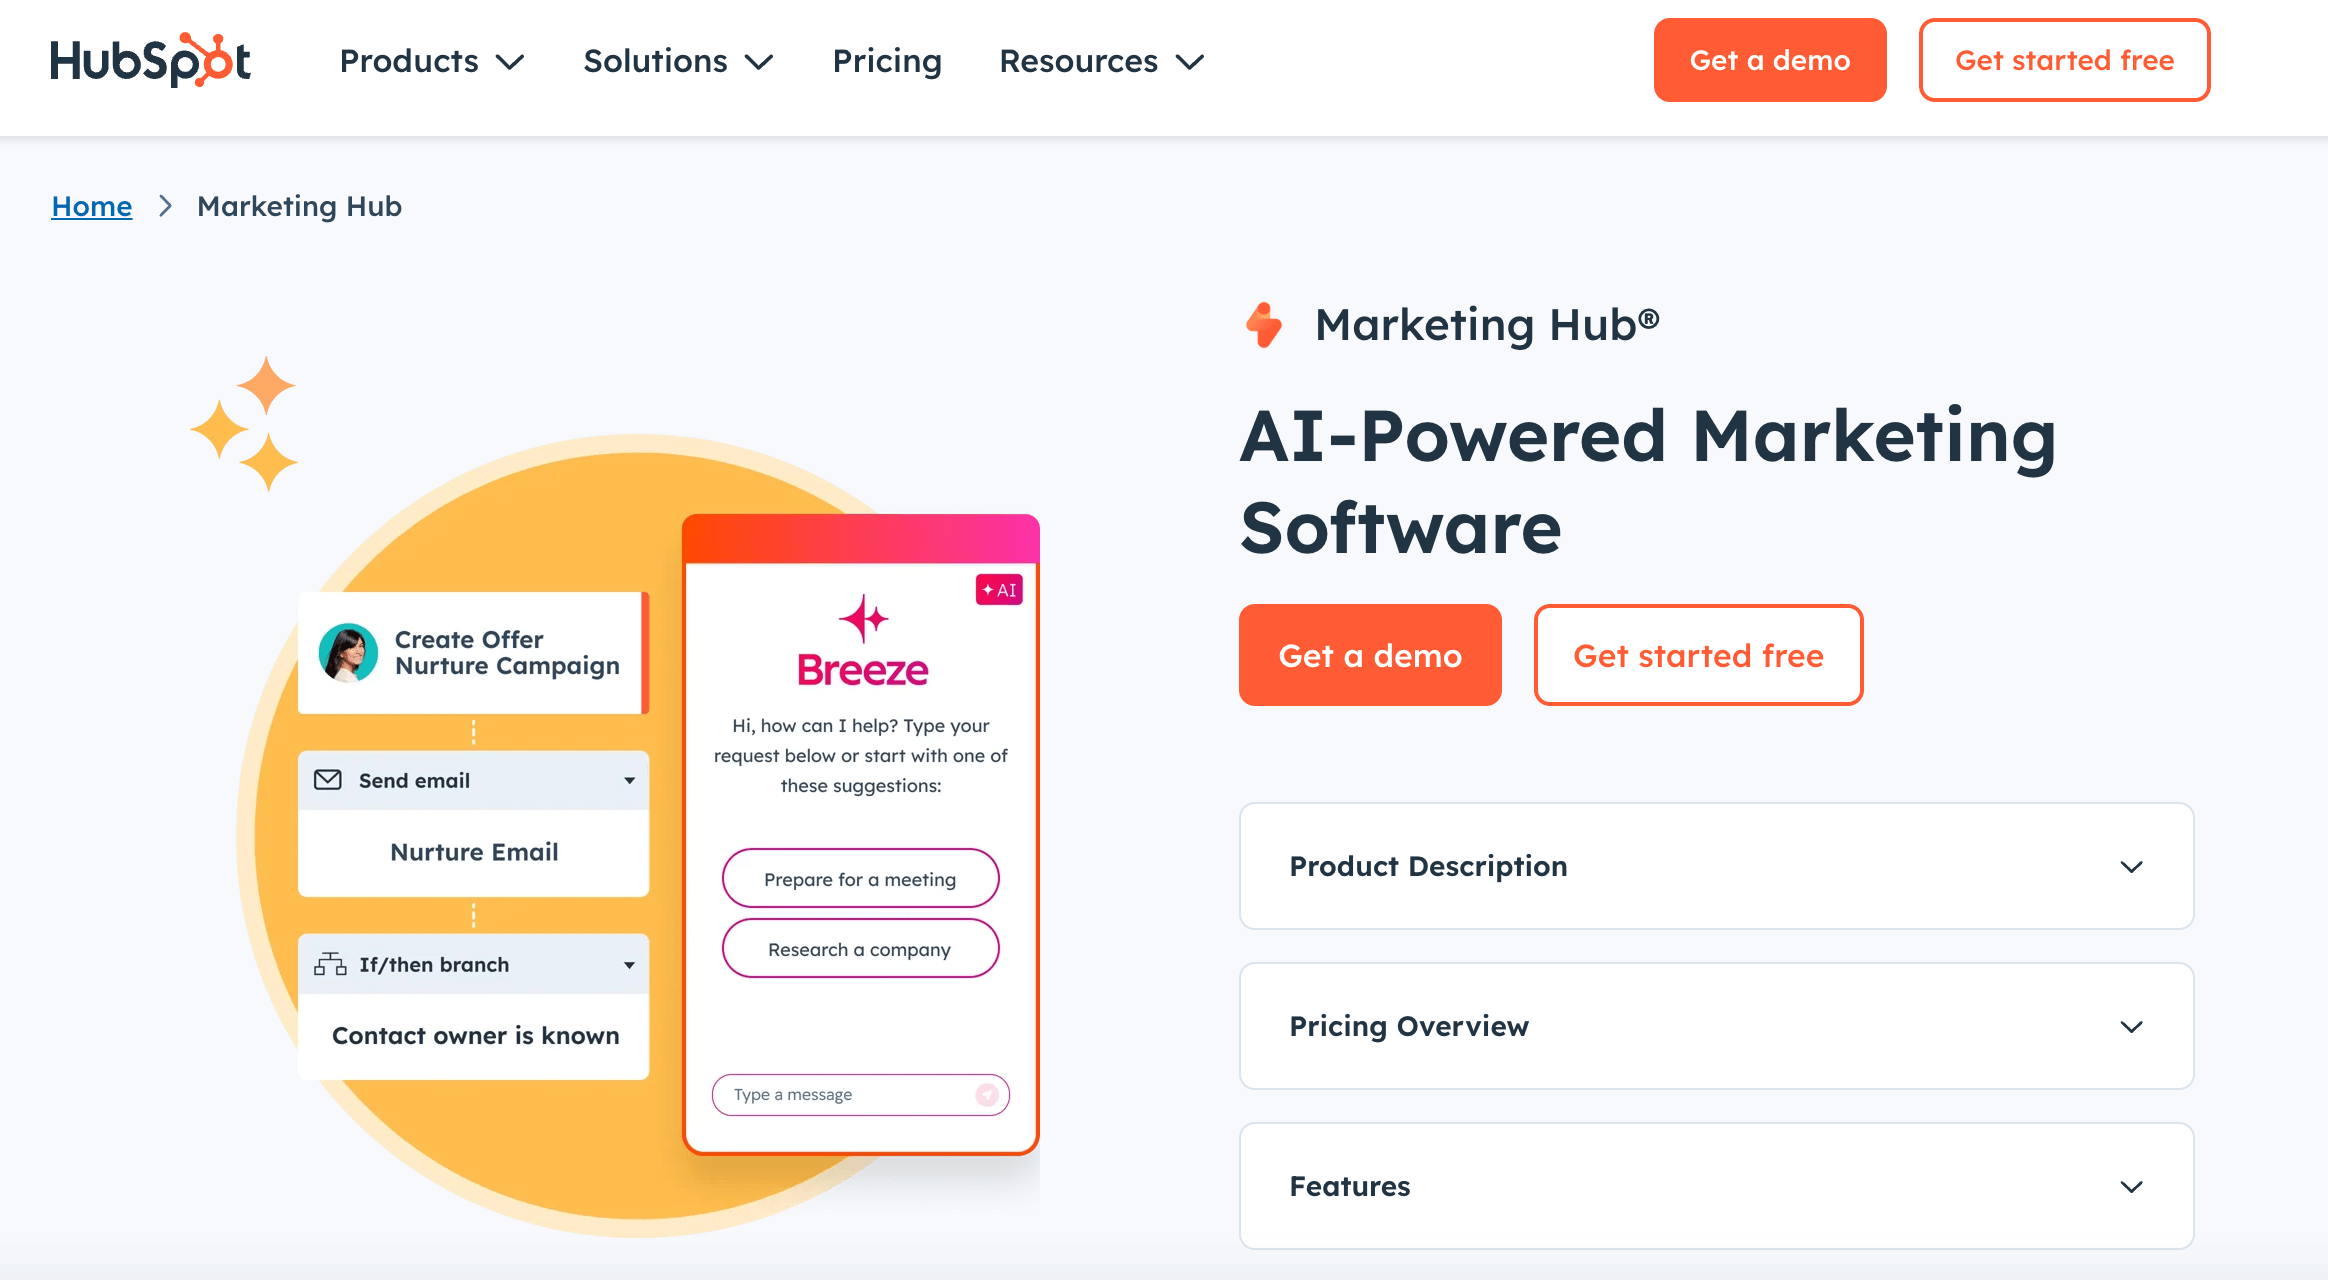The image size is (2328, 1280).
Task: Click the AI badge in Breeze panel
Action: (x=999, y=590)
